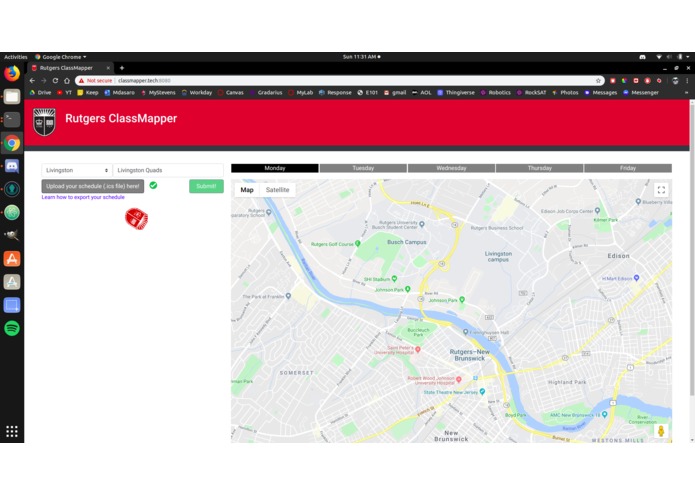
Task: Open Firefox from the dock
Action: (12, 74)
